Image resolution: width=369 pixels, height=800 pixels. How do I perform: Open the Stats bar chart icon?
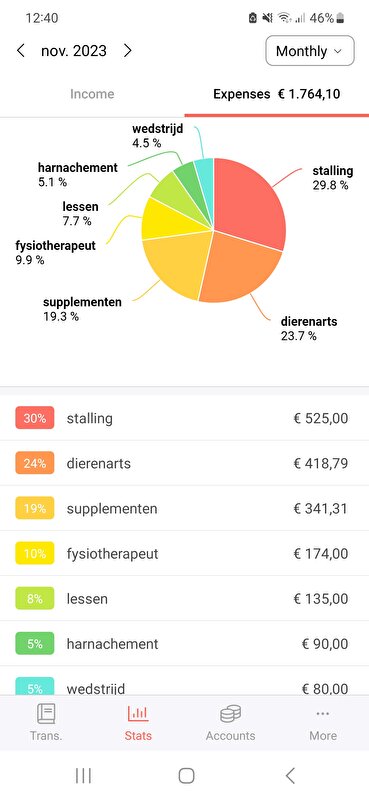point(138,713)
